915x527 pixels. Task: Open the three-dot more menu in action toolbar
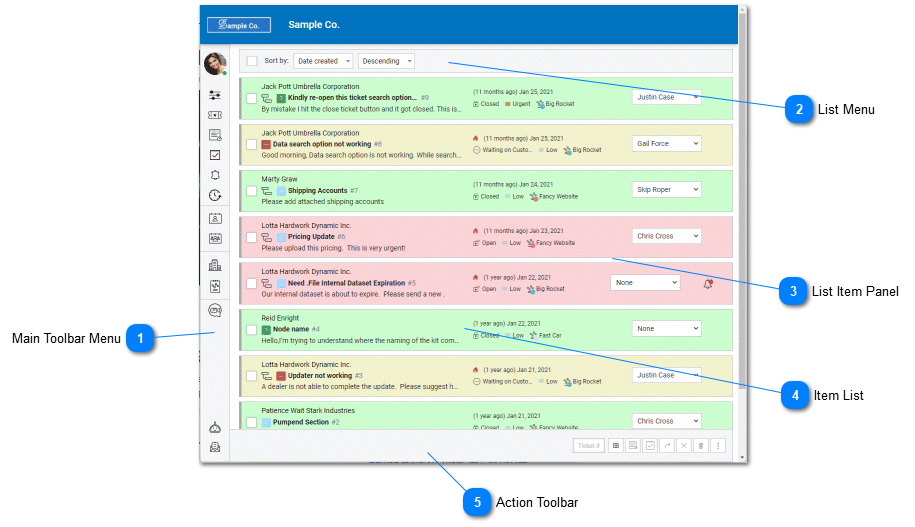(718, 446)
